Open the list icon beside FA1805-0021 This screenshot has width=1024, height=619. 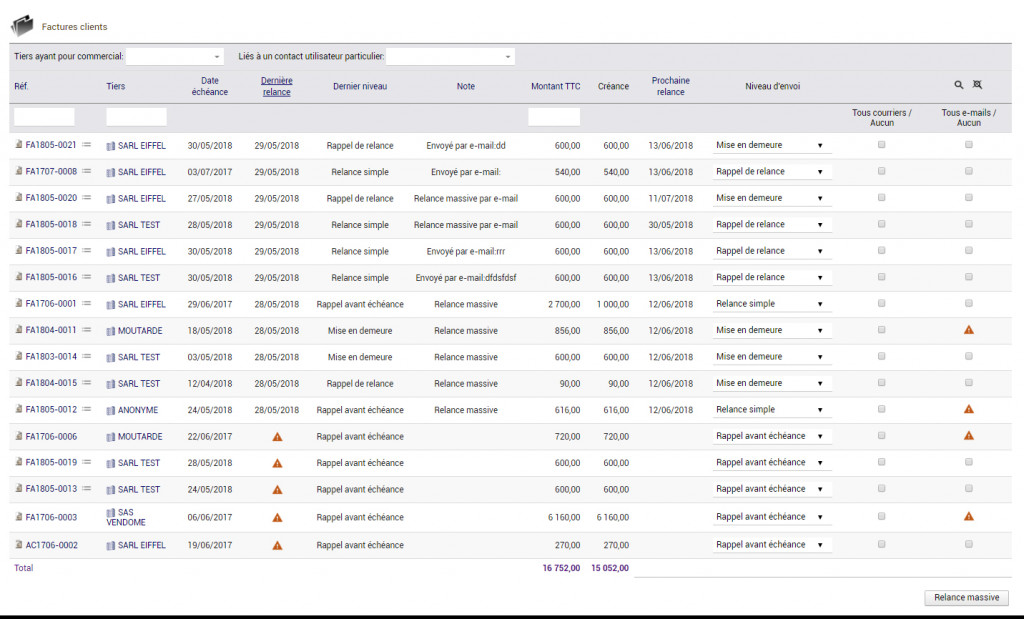(x=87, y=145)
